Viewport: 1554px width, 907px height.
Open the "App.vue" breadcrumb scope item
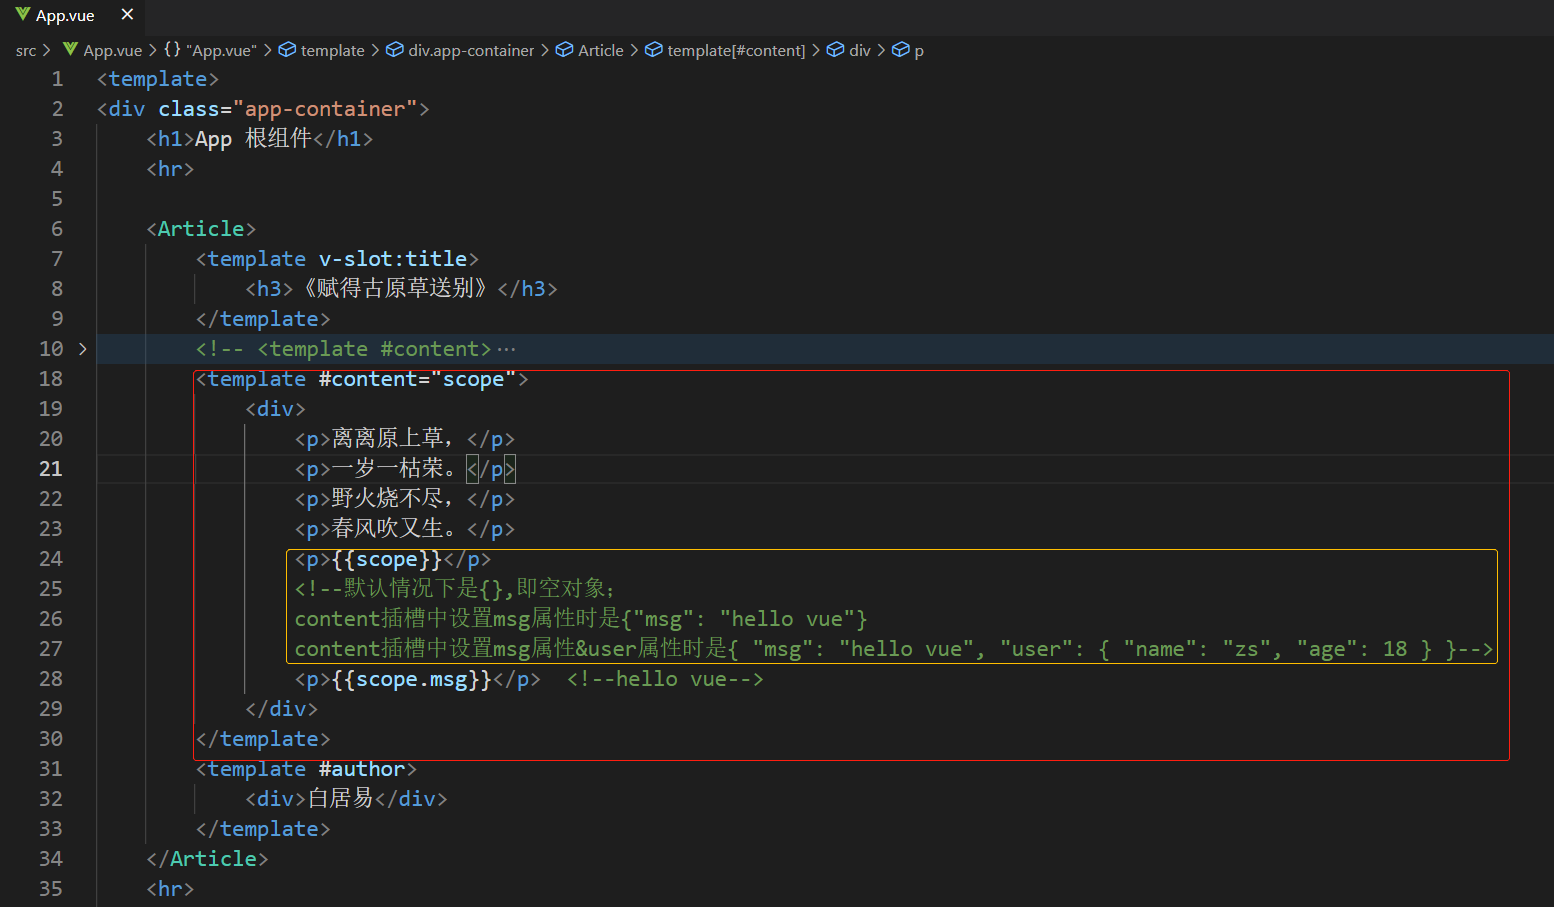click(x=221, y=51)
